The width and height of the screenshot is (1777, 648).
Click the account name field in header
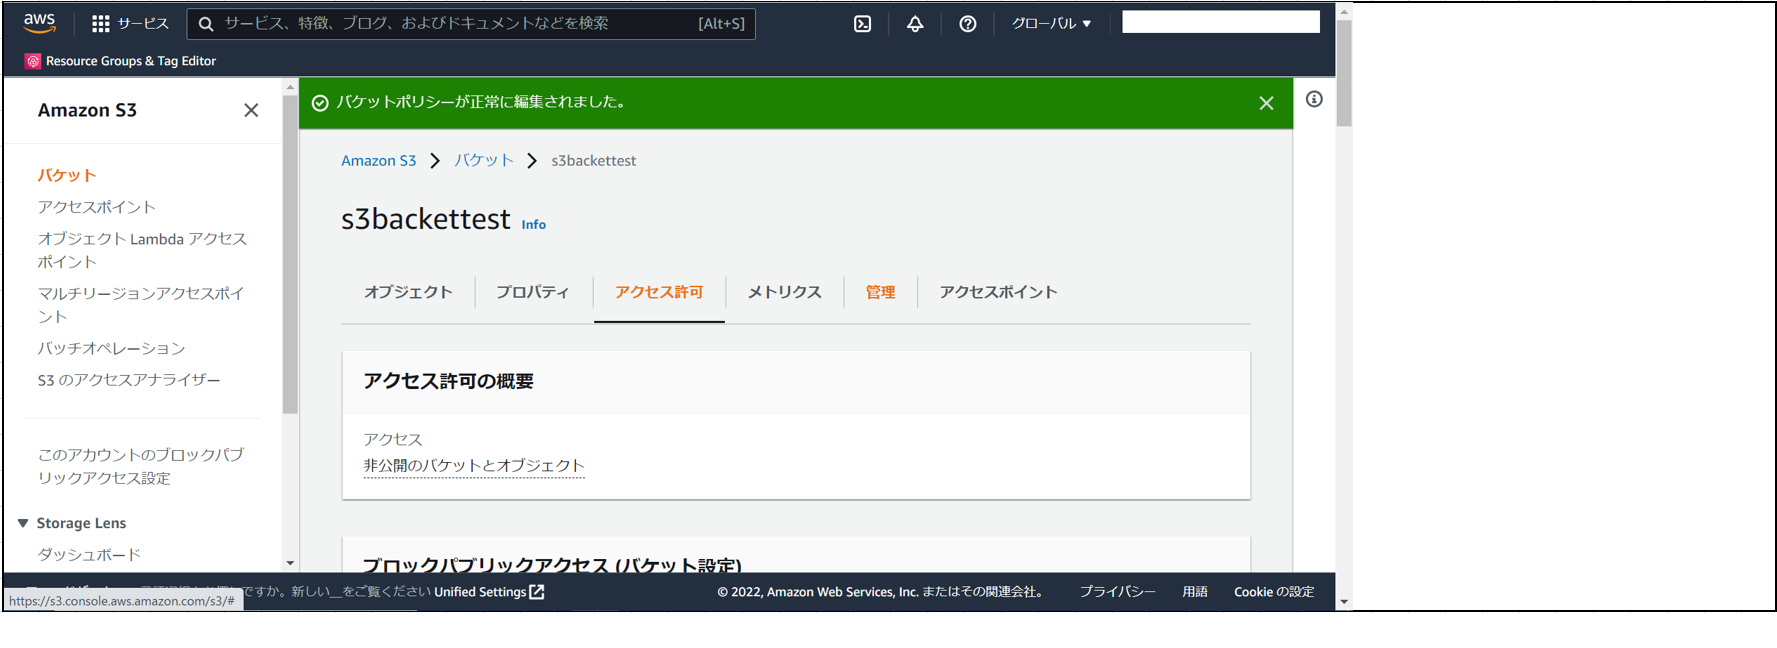tap(1221, 22)
